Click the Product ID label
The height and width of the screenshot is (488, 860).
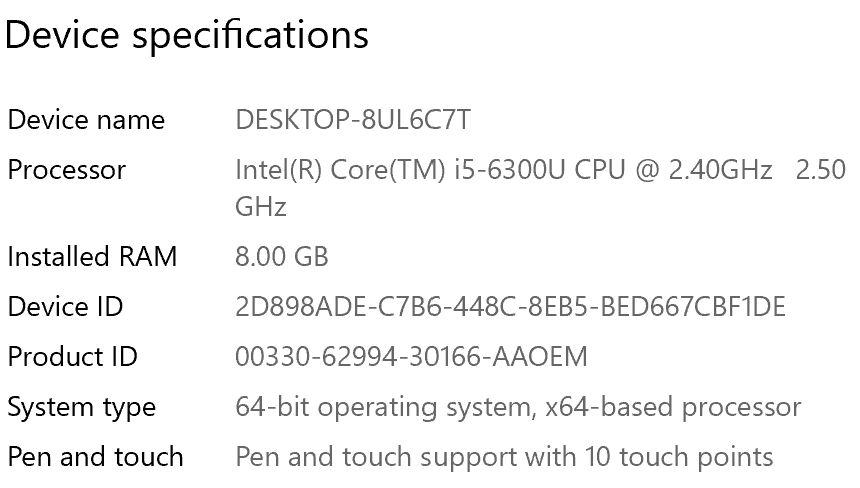[72, 357]
